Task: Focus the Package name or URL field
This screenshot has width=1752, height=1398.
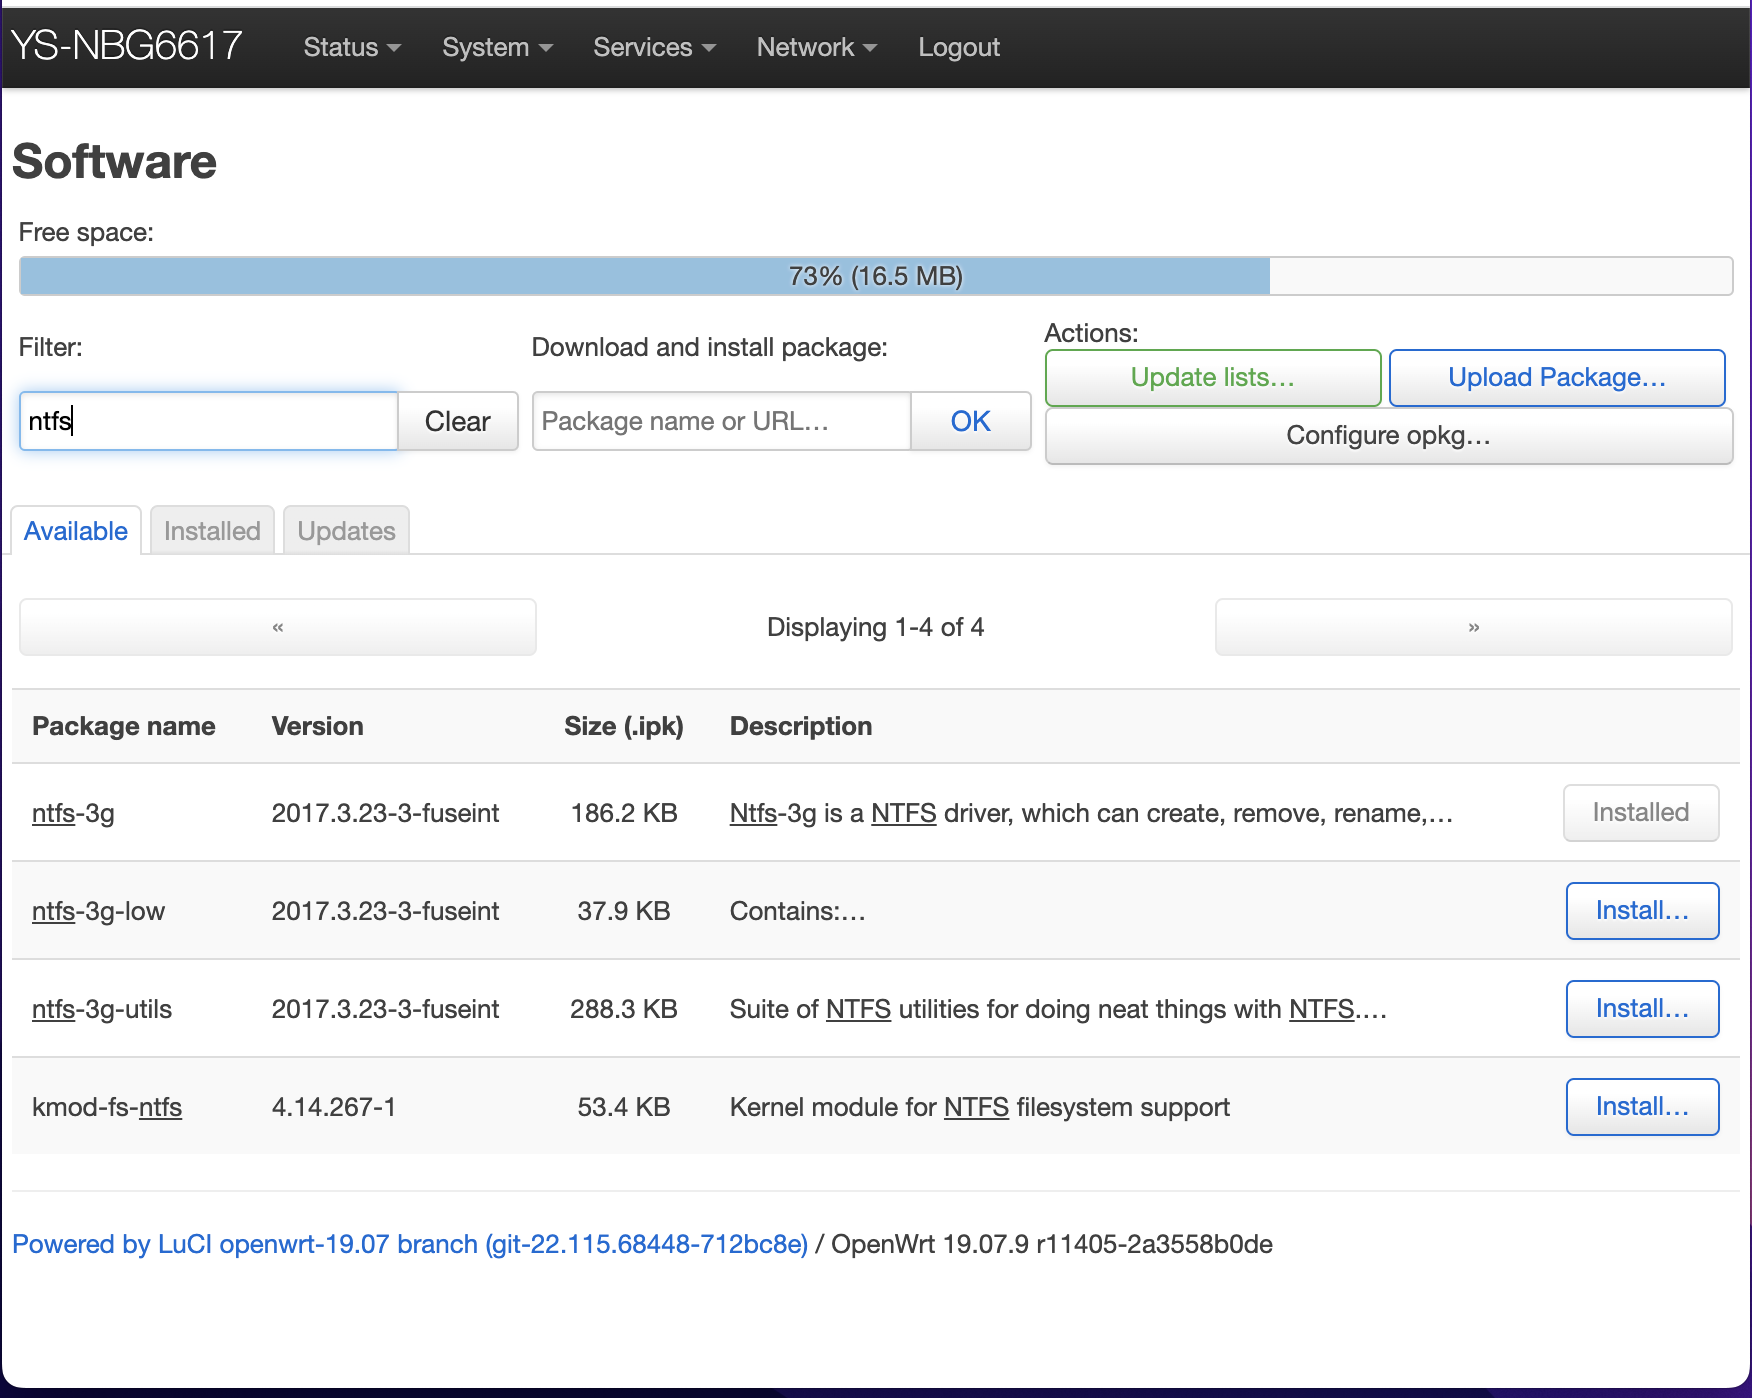Action: 721,421
